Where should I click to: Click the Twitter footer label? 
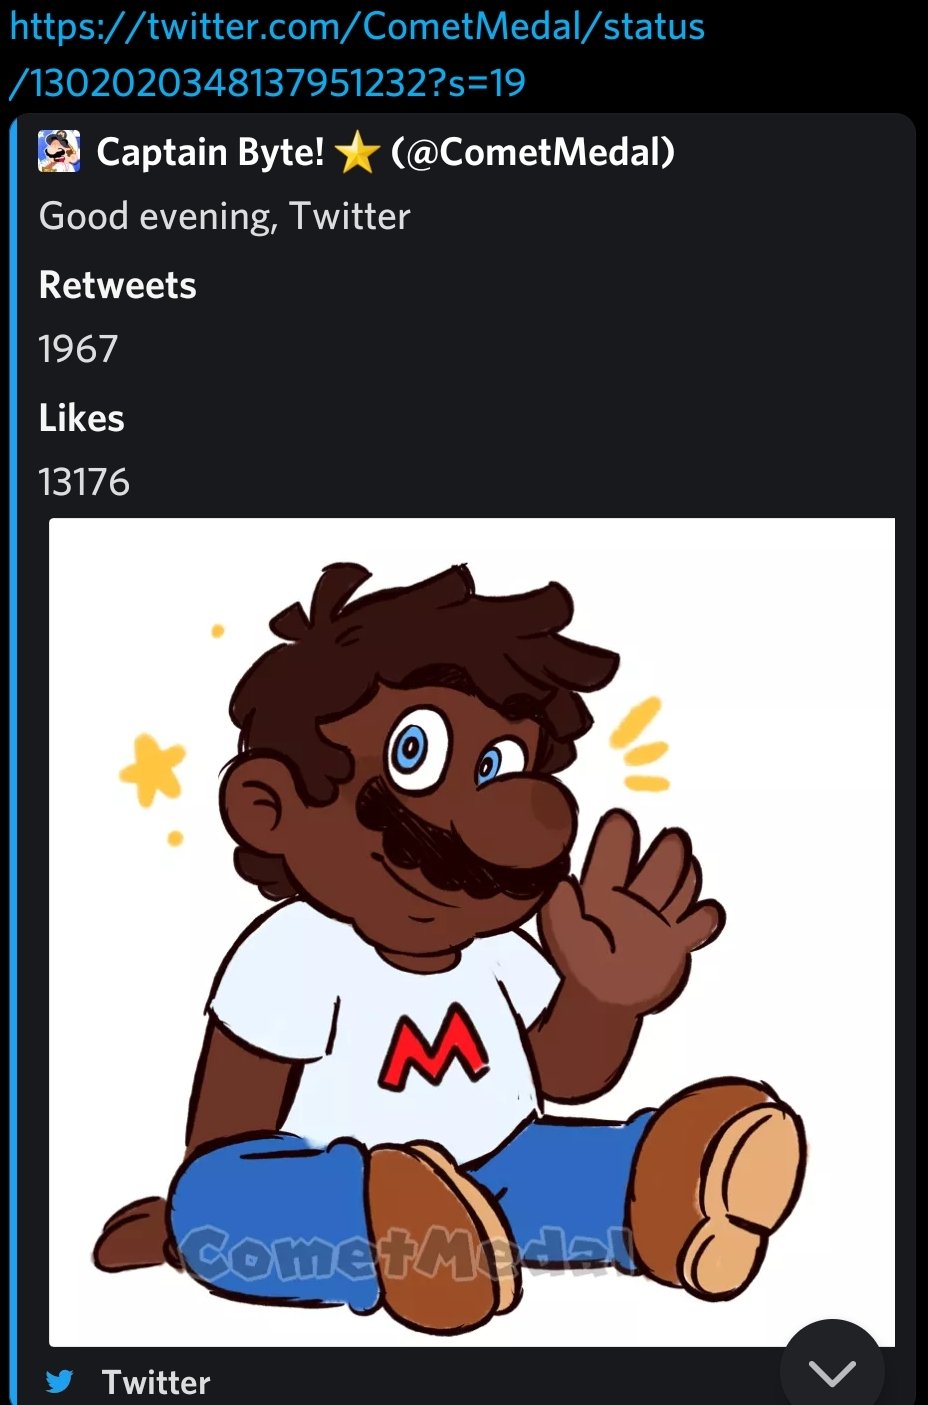156,1382
